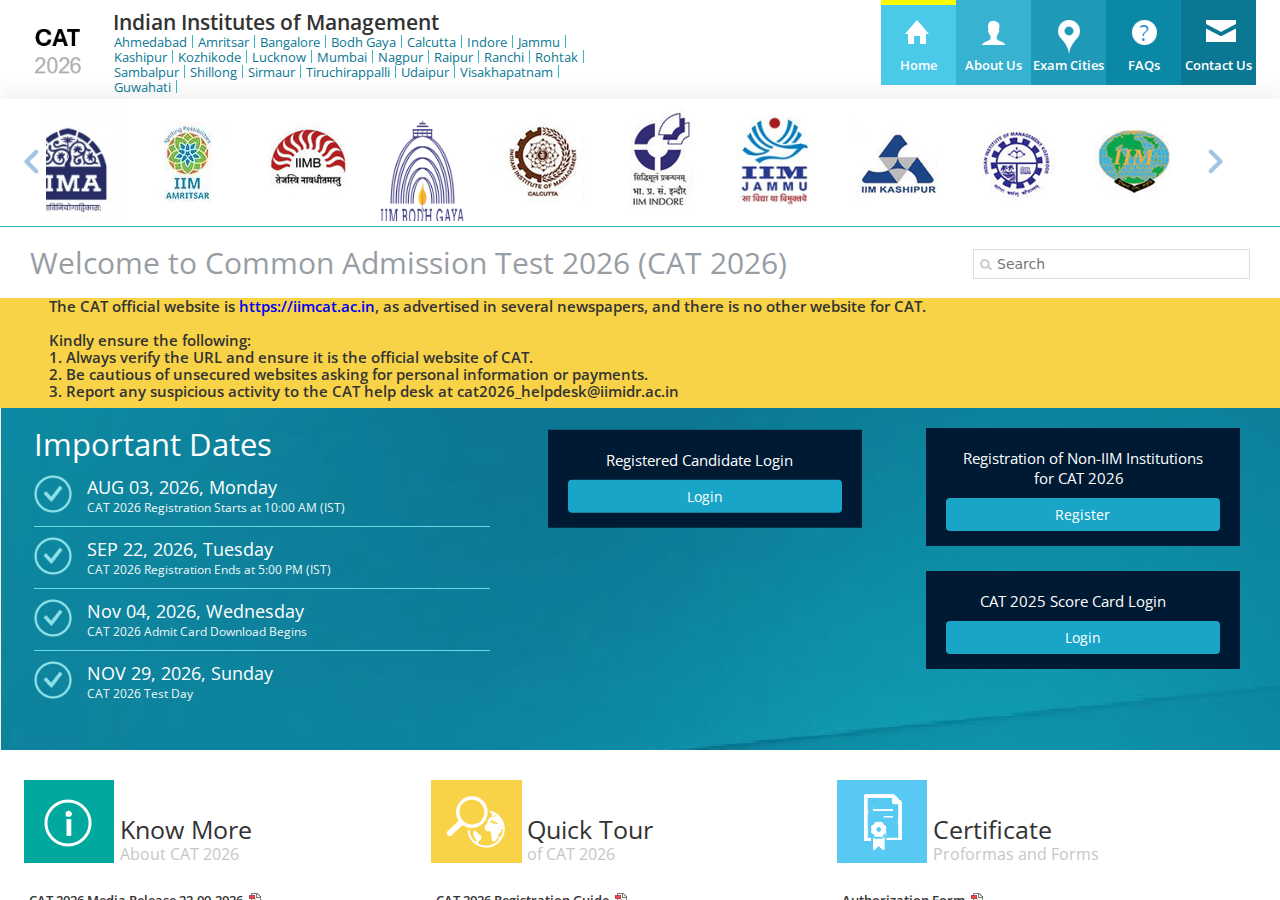This screenshot has height=900, width=1280.
Task: Select the IIM Bodh Gaya logo
Action: [422, 171]
